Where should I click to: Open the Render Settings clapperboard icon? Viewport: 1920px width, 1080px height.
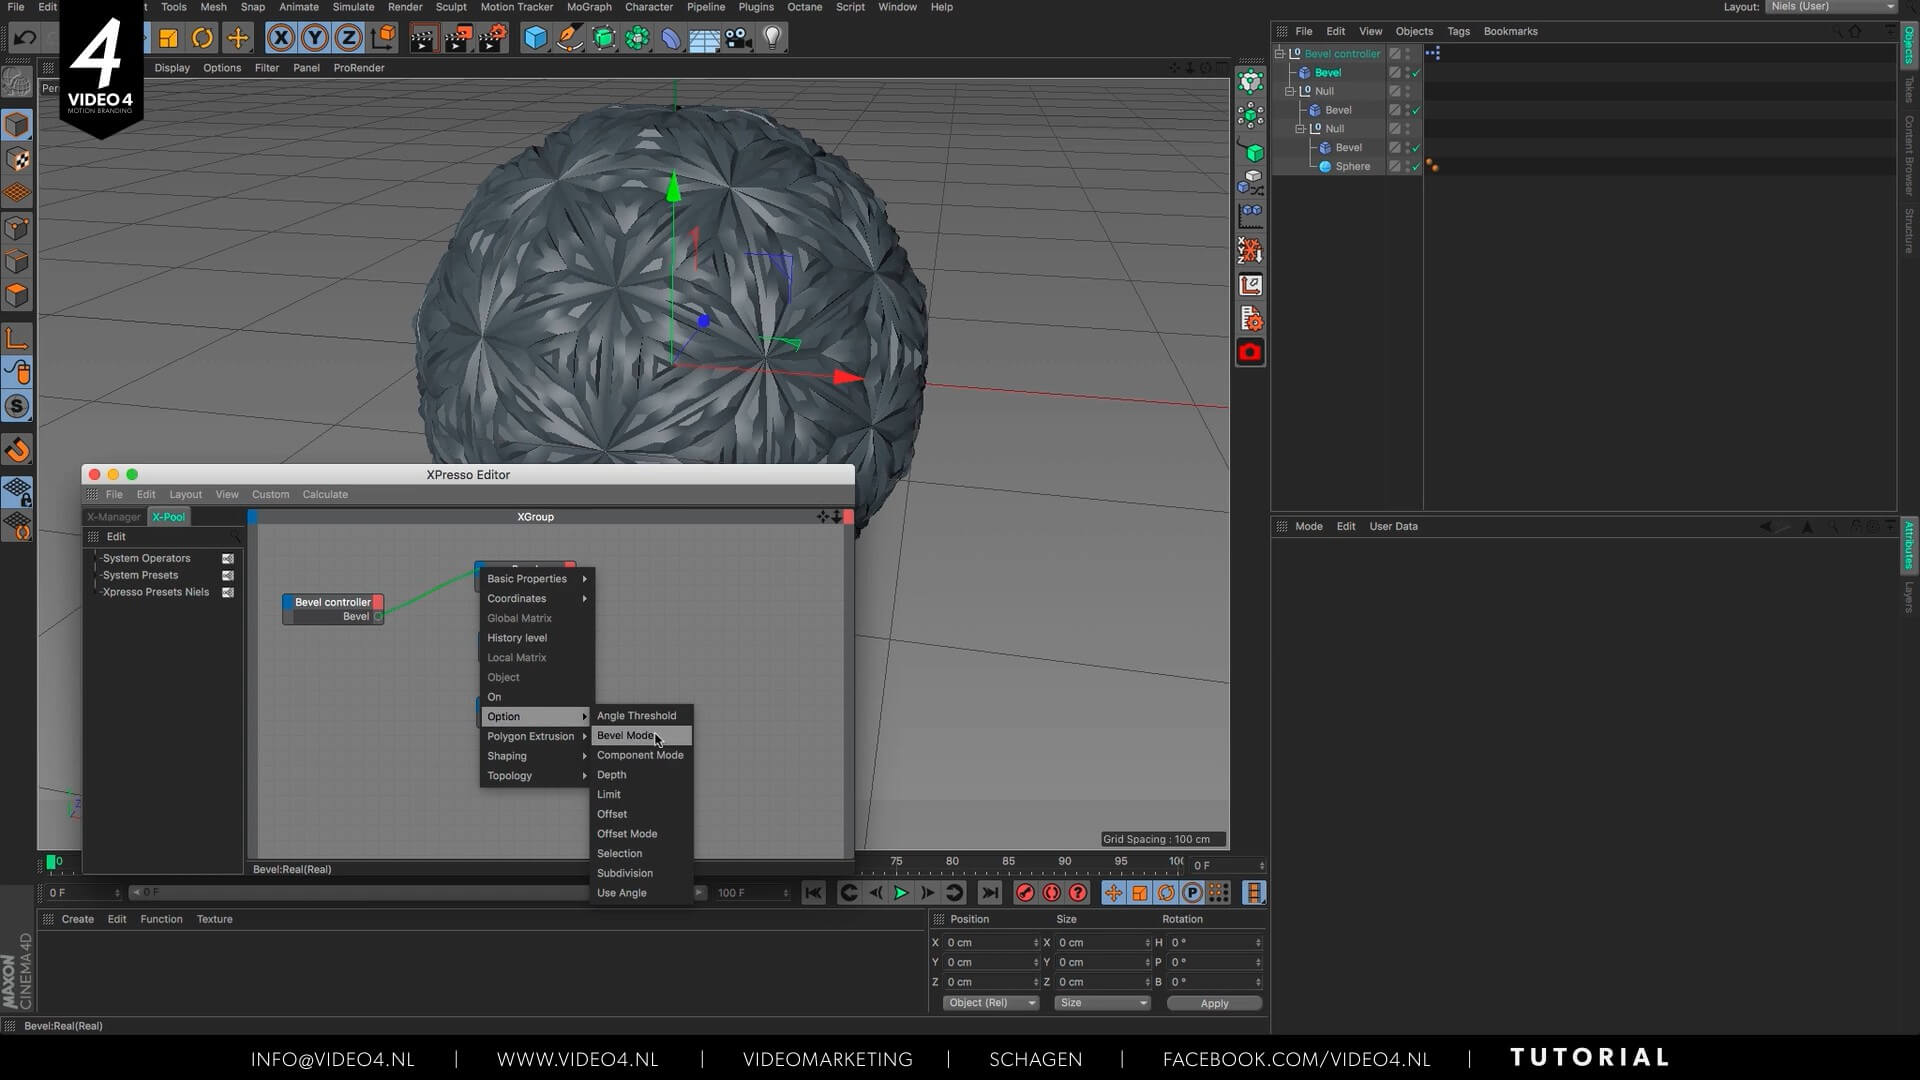coord(492,38)
